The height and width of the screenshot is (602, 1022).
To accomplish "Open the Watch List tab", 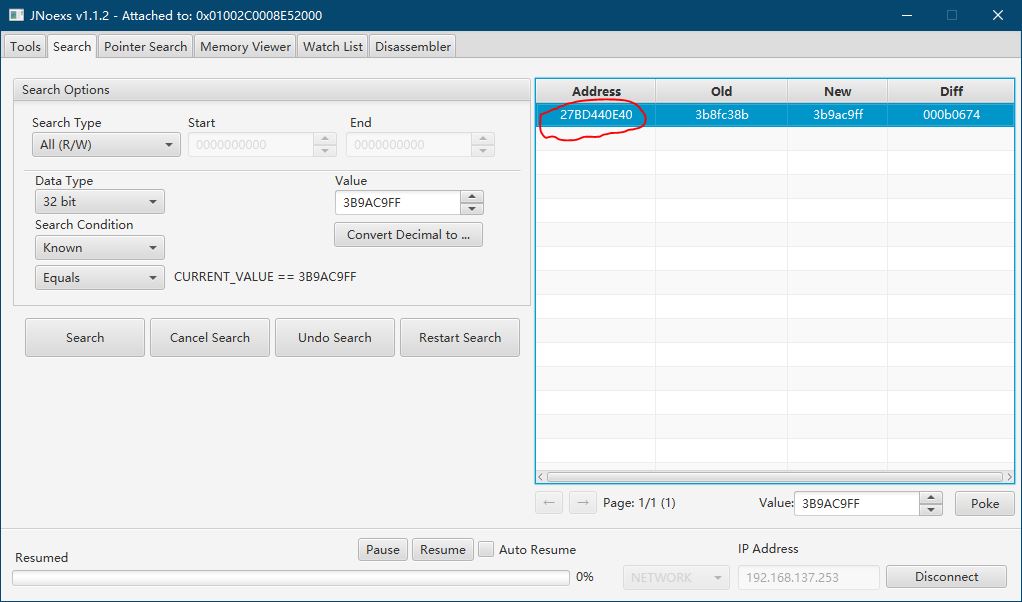I will pos(332,46).
